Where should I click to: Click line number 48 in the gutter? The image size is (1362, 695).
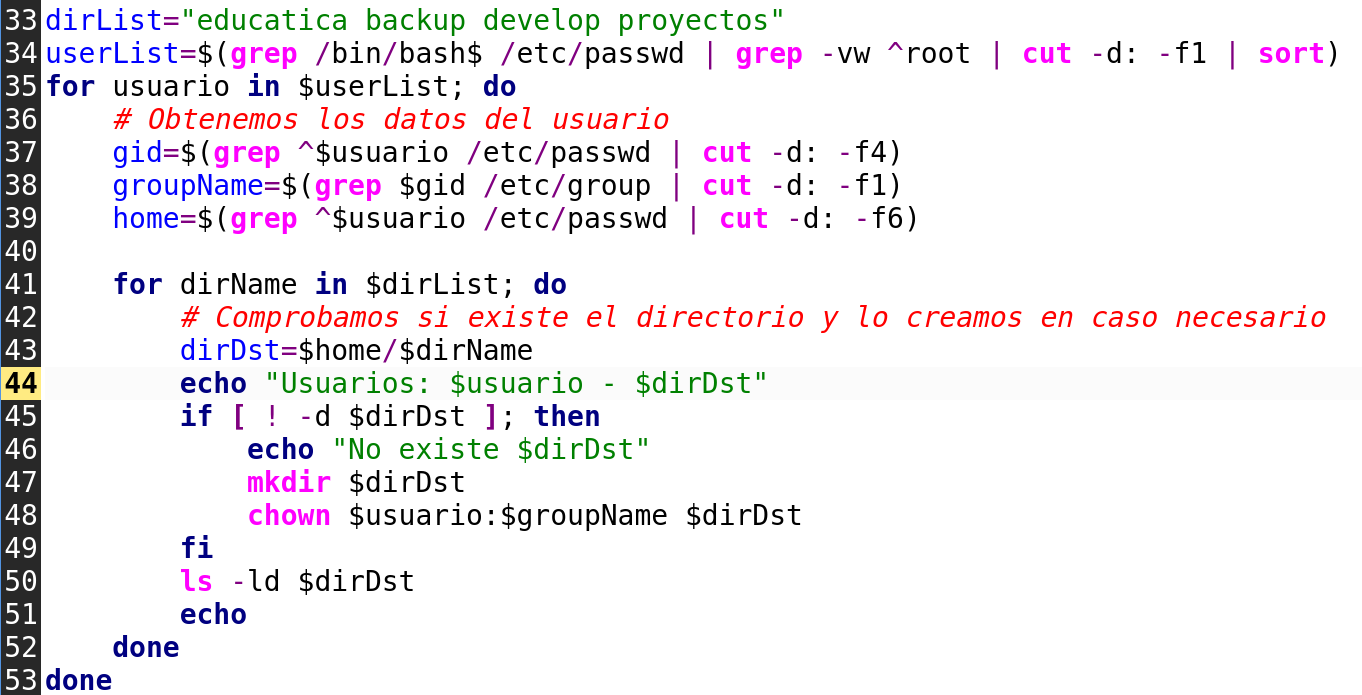click(20, 515)
